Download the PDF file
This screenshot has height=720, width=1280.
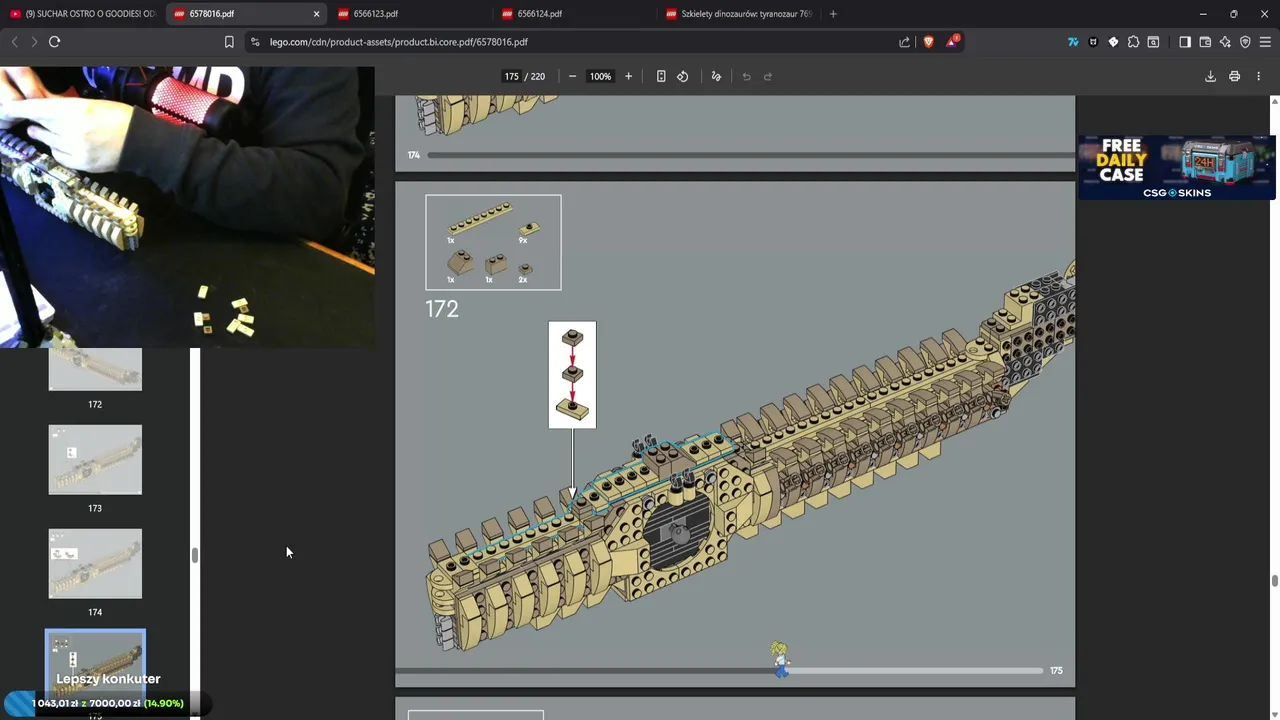tap(1210, 76)
